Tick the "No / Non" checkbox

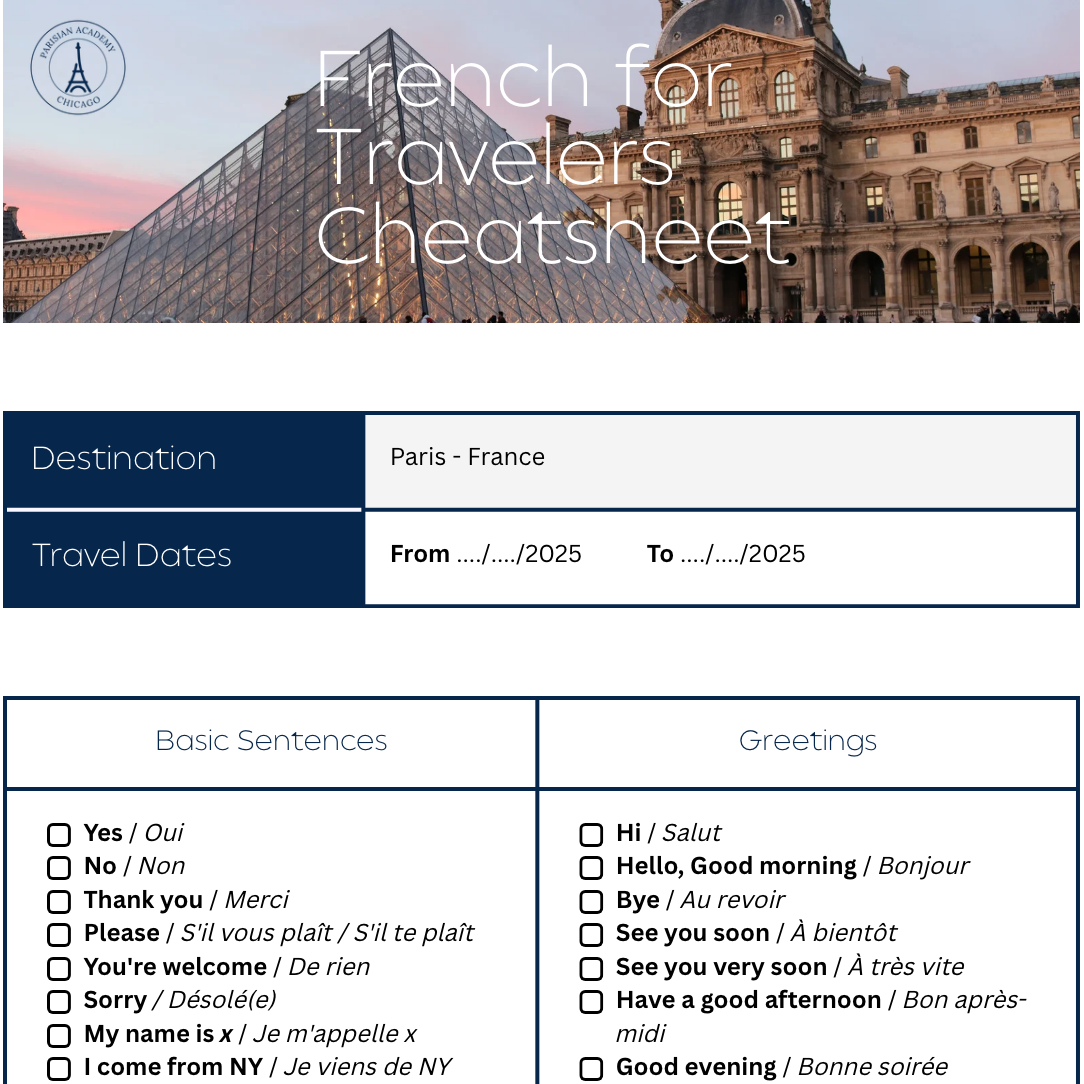60,868
